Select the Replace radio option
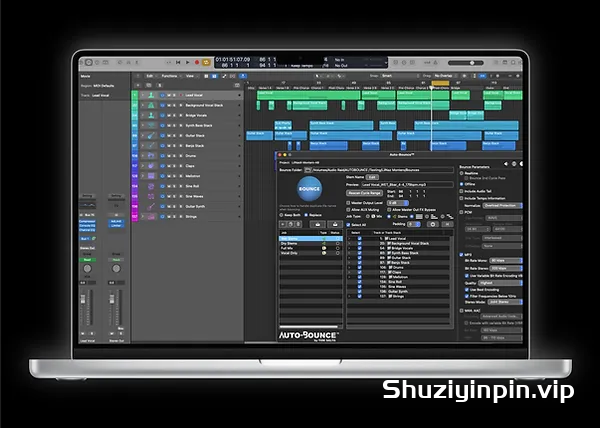This screenshot has width=600, height=428. click(x=306, y=215)
